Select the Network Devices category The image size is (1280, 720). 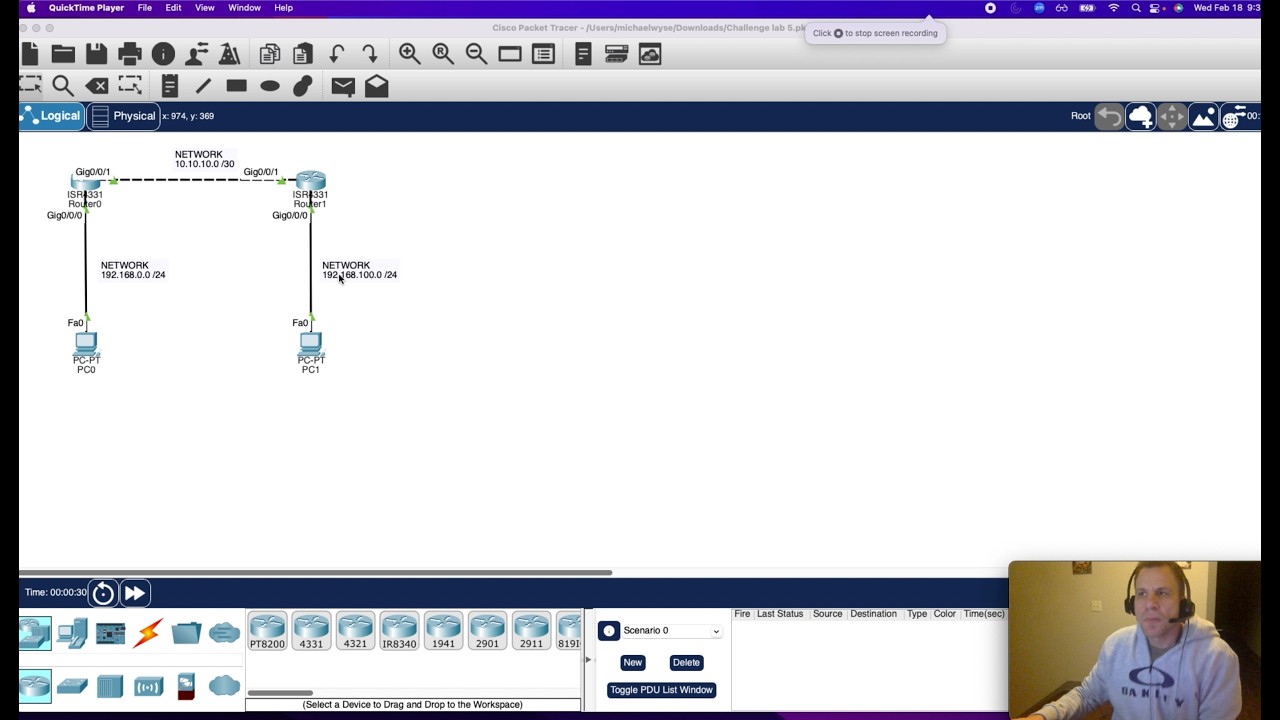[34, 633]
